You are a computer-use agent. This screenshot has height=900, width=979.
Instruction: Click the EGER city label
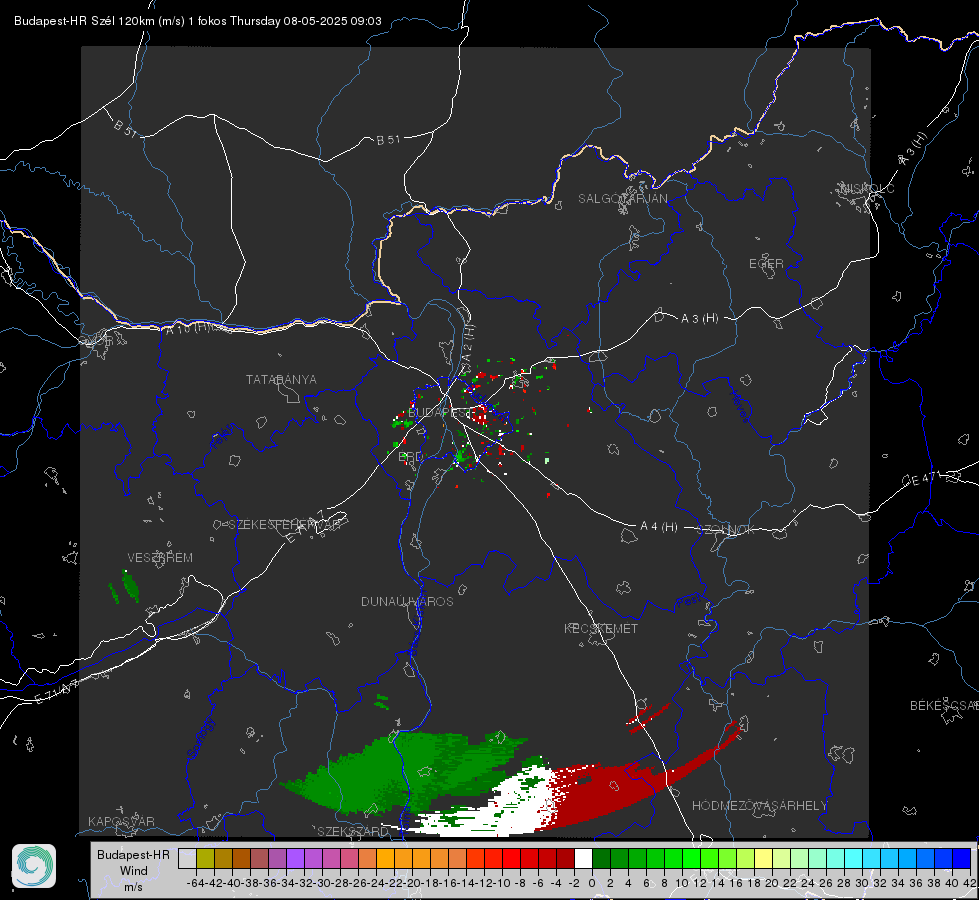pyautogui.click(x=766, y=264)
